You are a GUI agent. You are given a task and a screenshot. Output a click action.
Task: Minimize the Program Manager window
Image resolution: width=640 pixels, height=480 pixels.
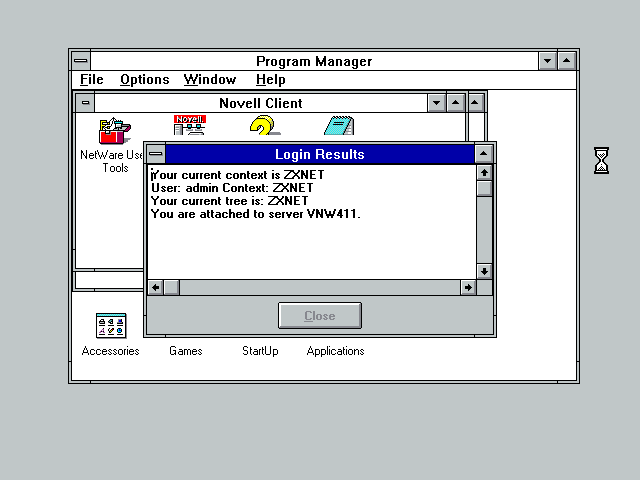[x=547, y=61]
